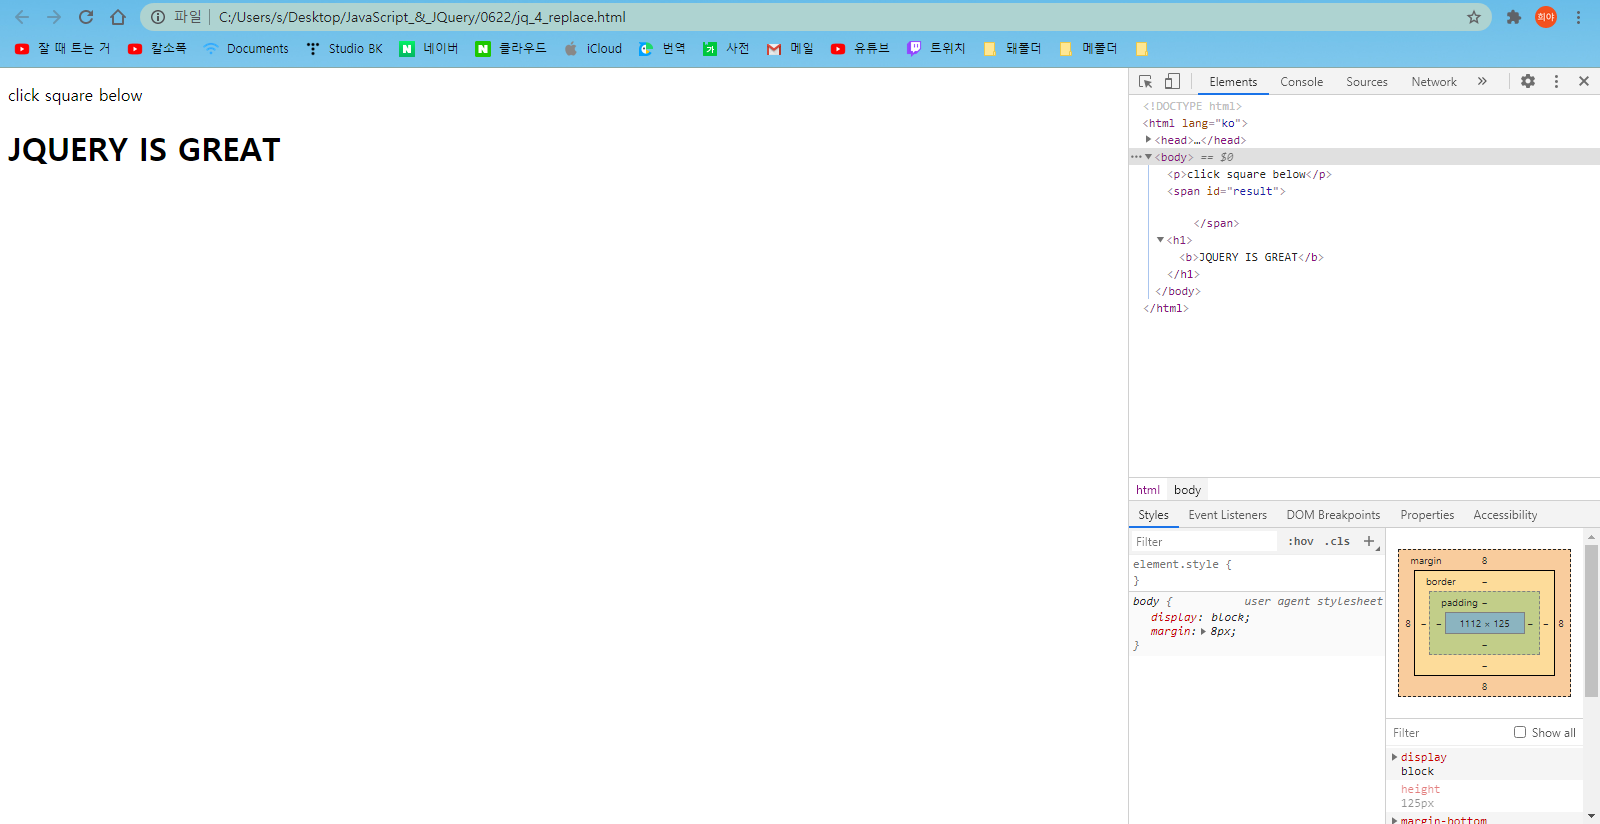Collapse the body node in DOM tree
The image size is (1600, 824).
[1148, 157]
